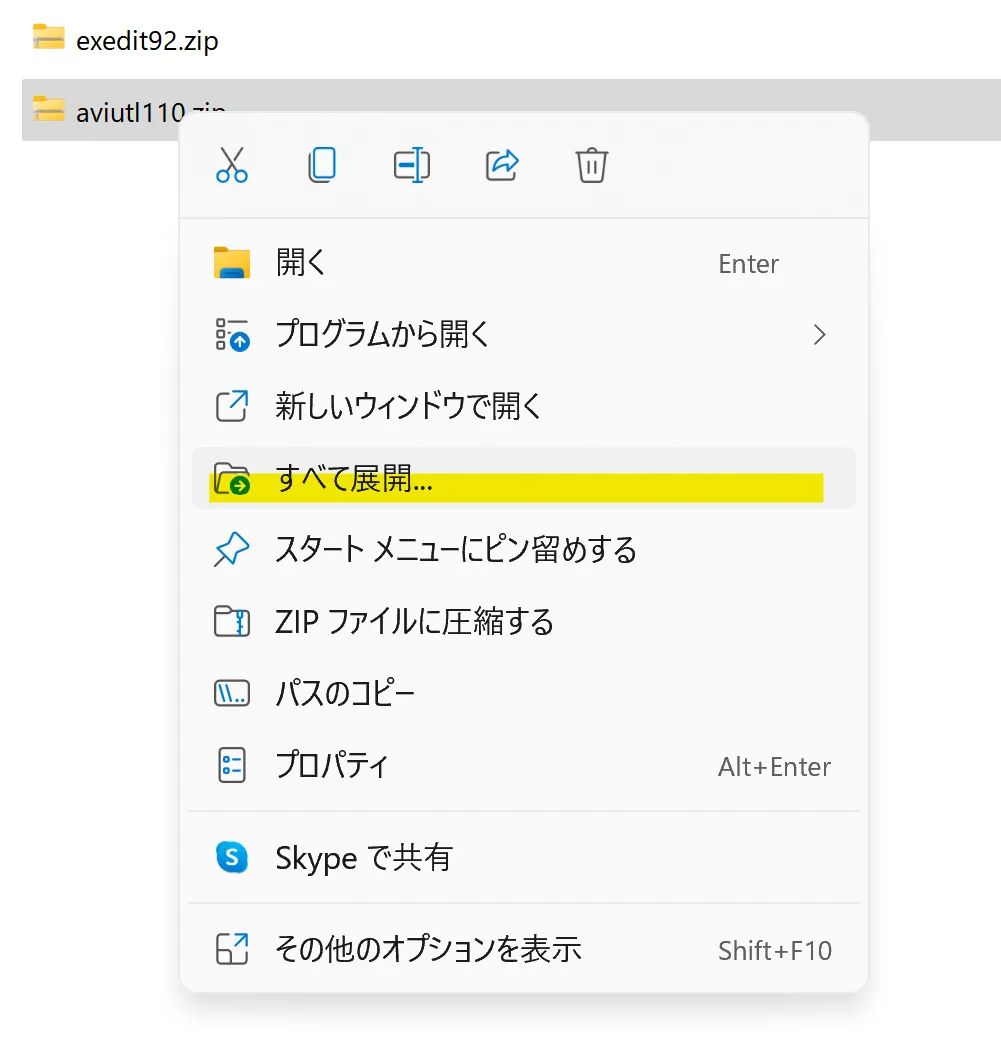
Task: Click the more options expand icon
Action: pyautogui.click(x=232, y=948)
